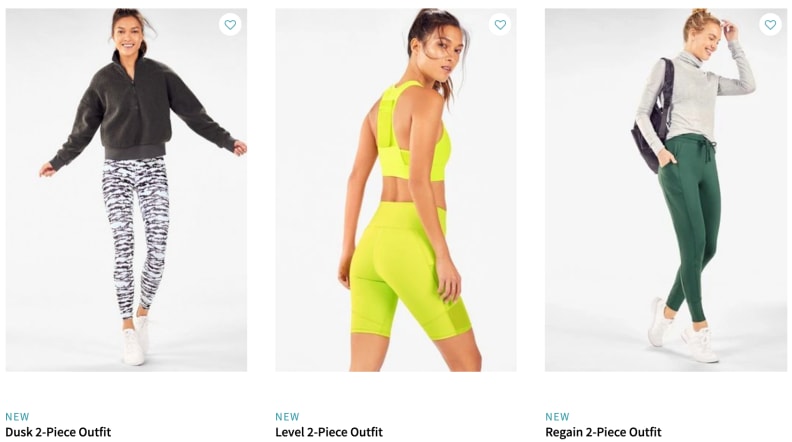Select the neon yellow sports bra in Level photo
This screenshot has width=792, height=442.
tap(412, 134)
